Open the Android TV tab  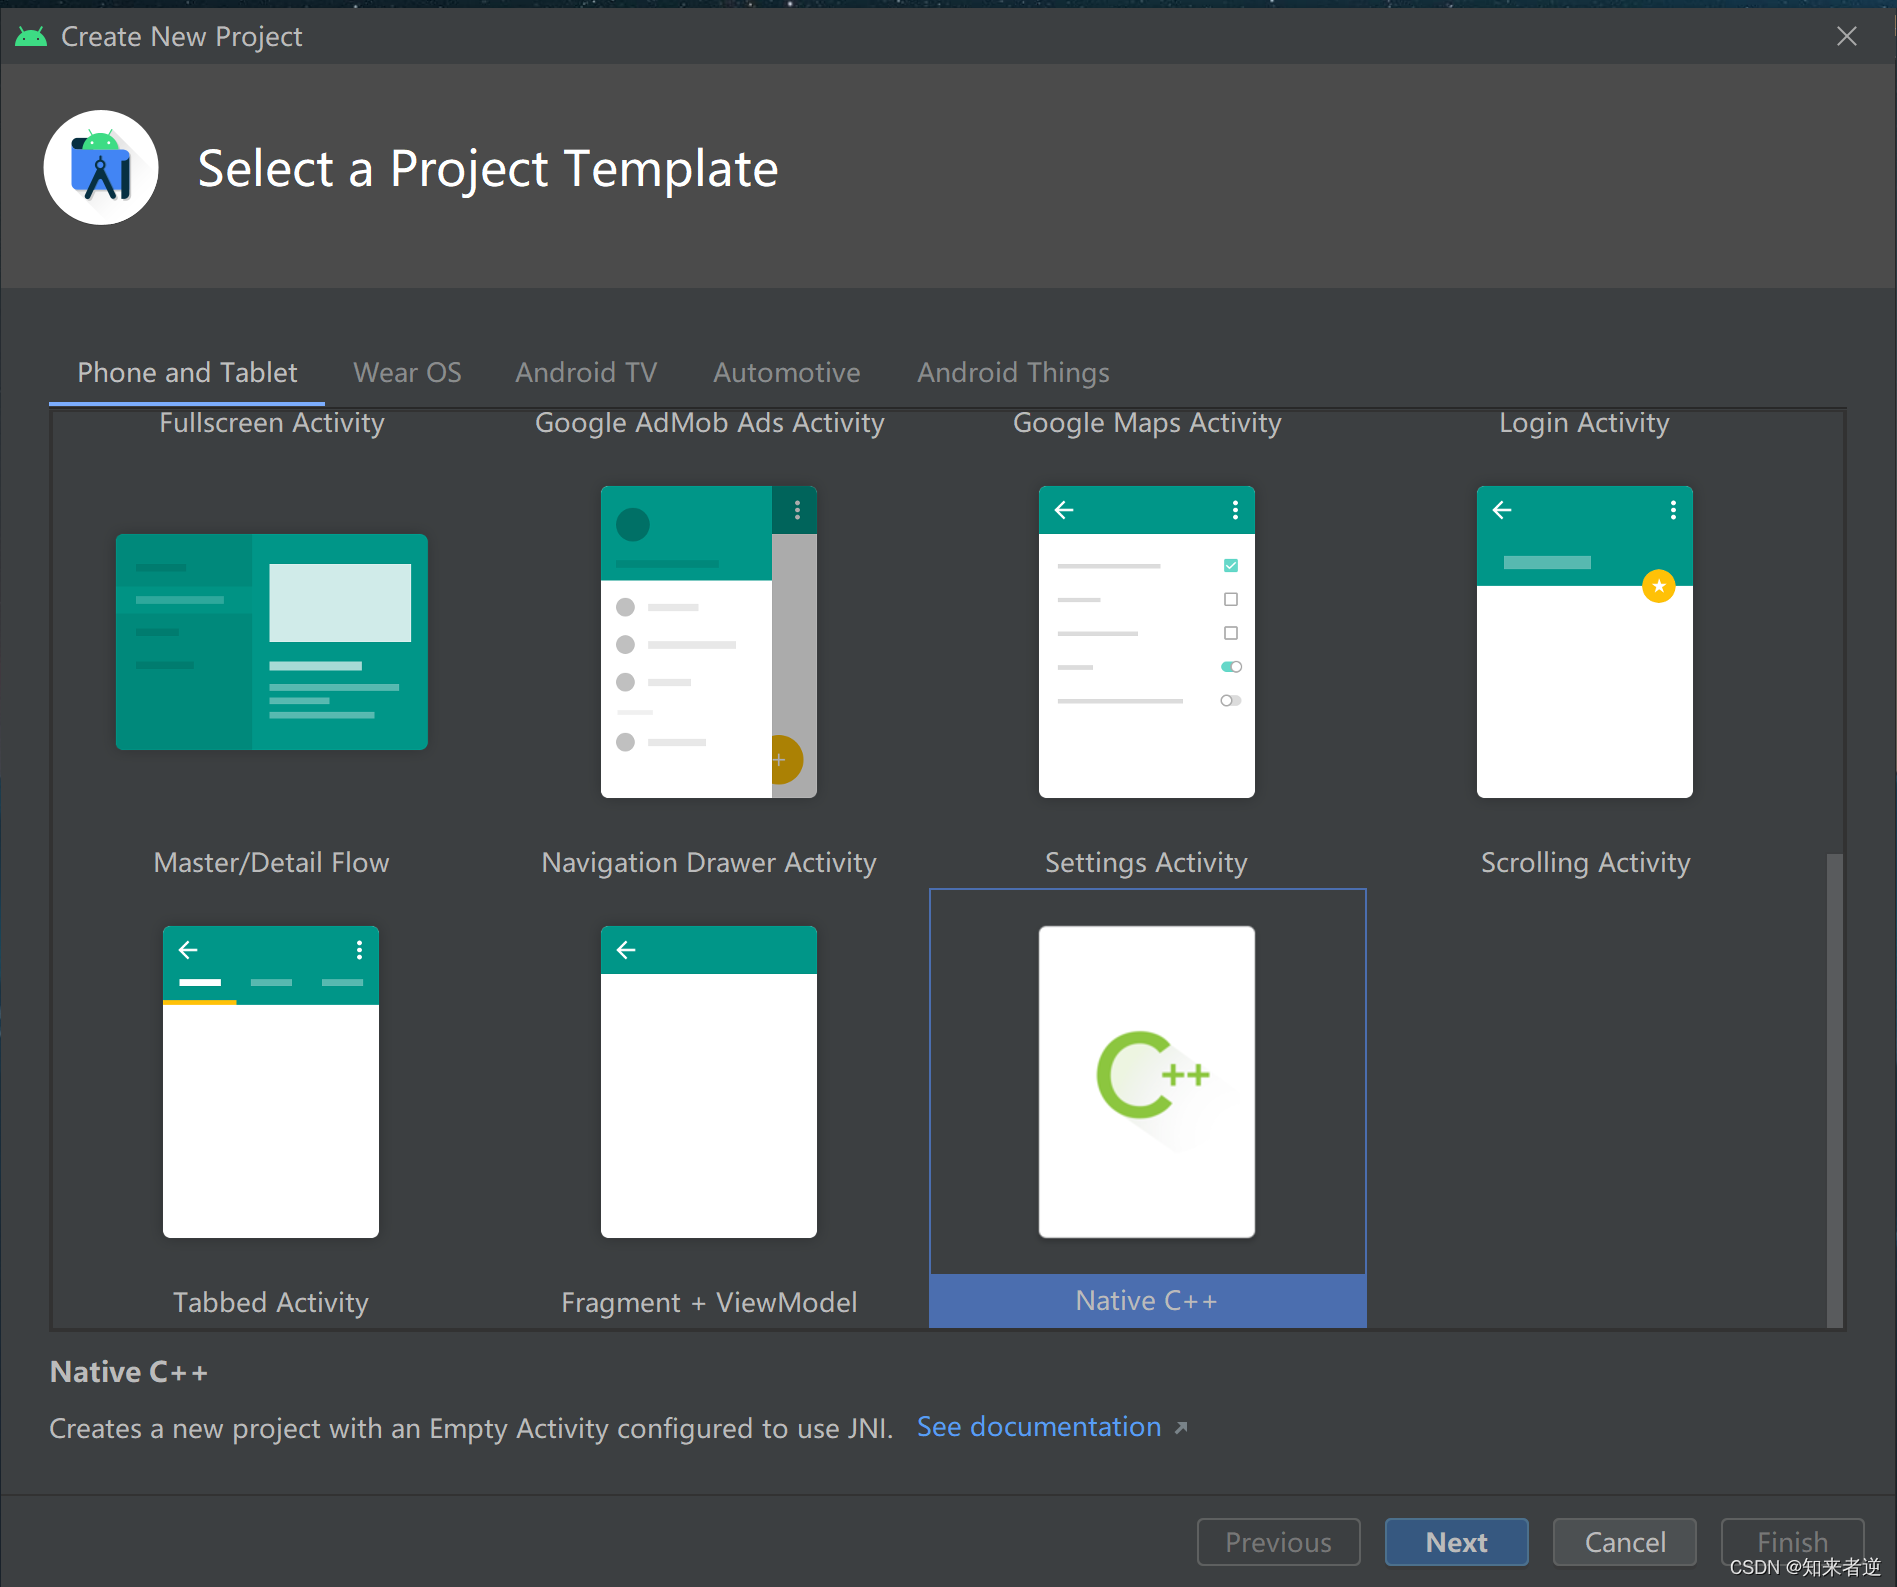click(586, 373)
